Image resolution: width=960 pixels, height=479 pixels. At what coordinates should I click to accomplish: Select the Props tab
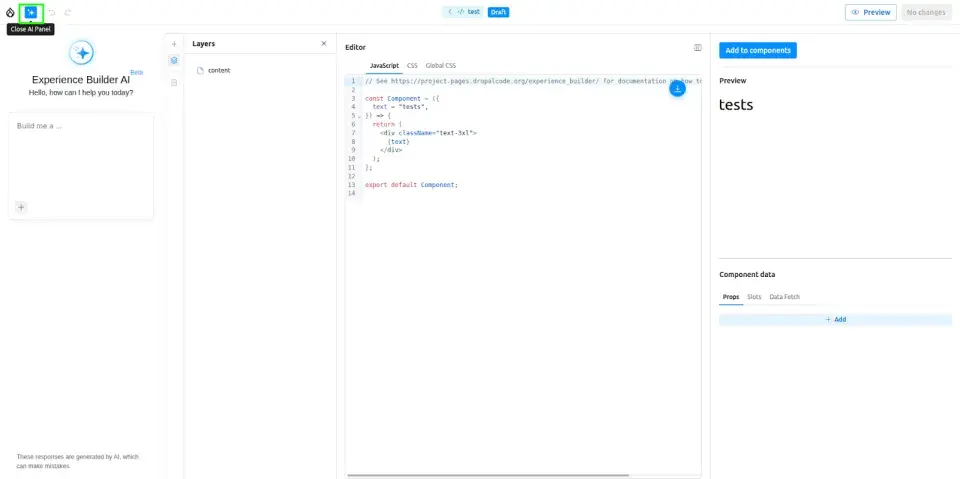click(731, 296)
